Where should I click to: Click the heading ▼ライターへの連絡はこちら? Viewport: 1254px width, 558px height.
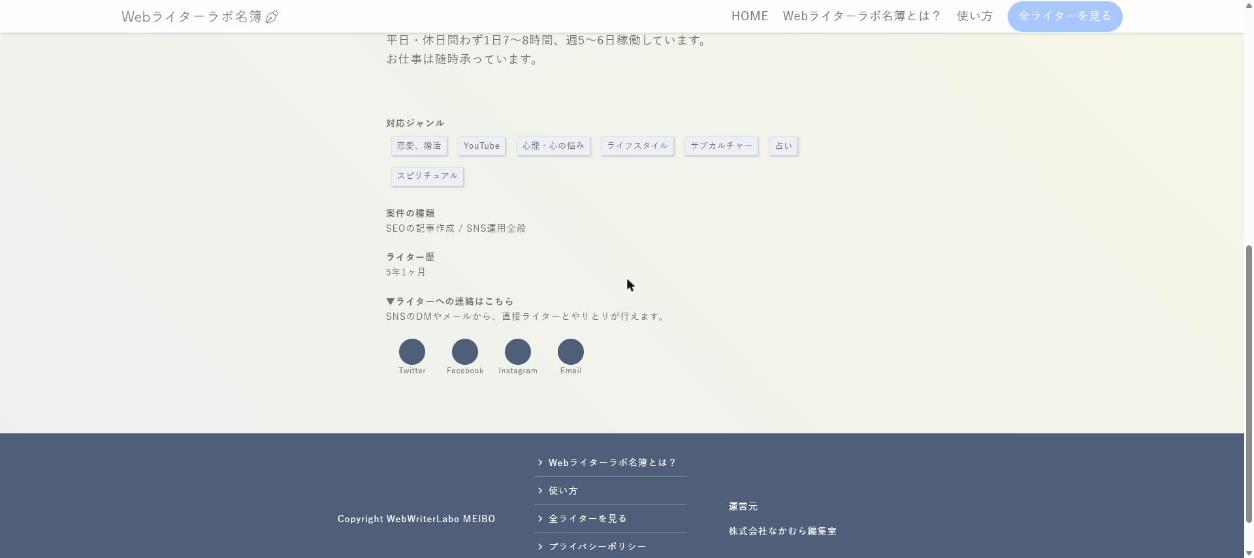450,301
